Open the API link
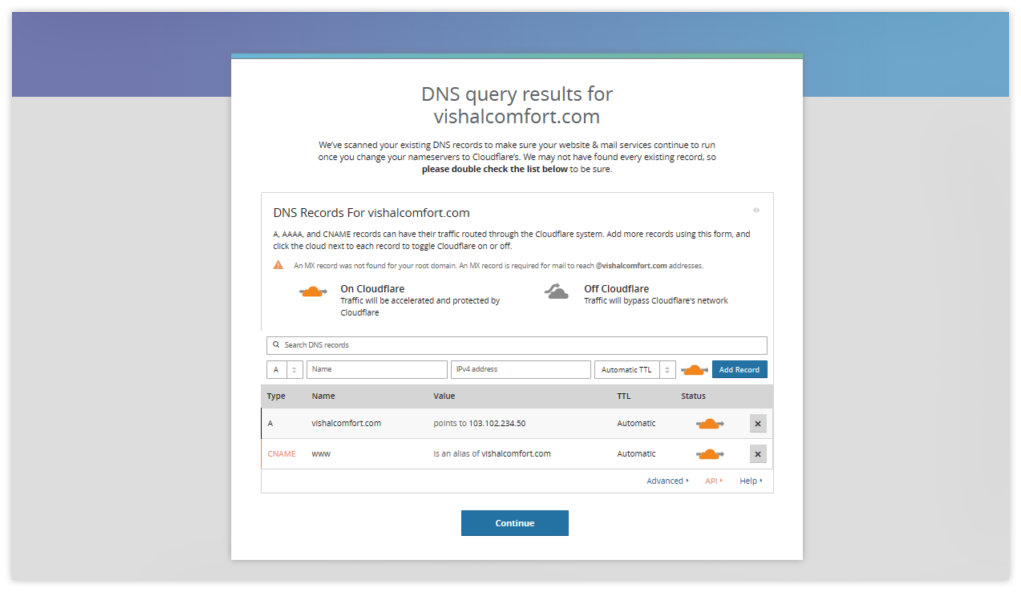 [714, 481]
